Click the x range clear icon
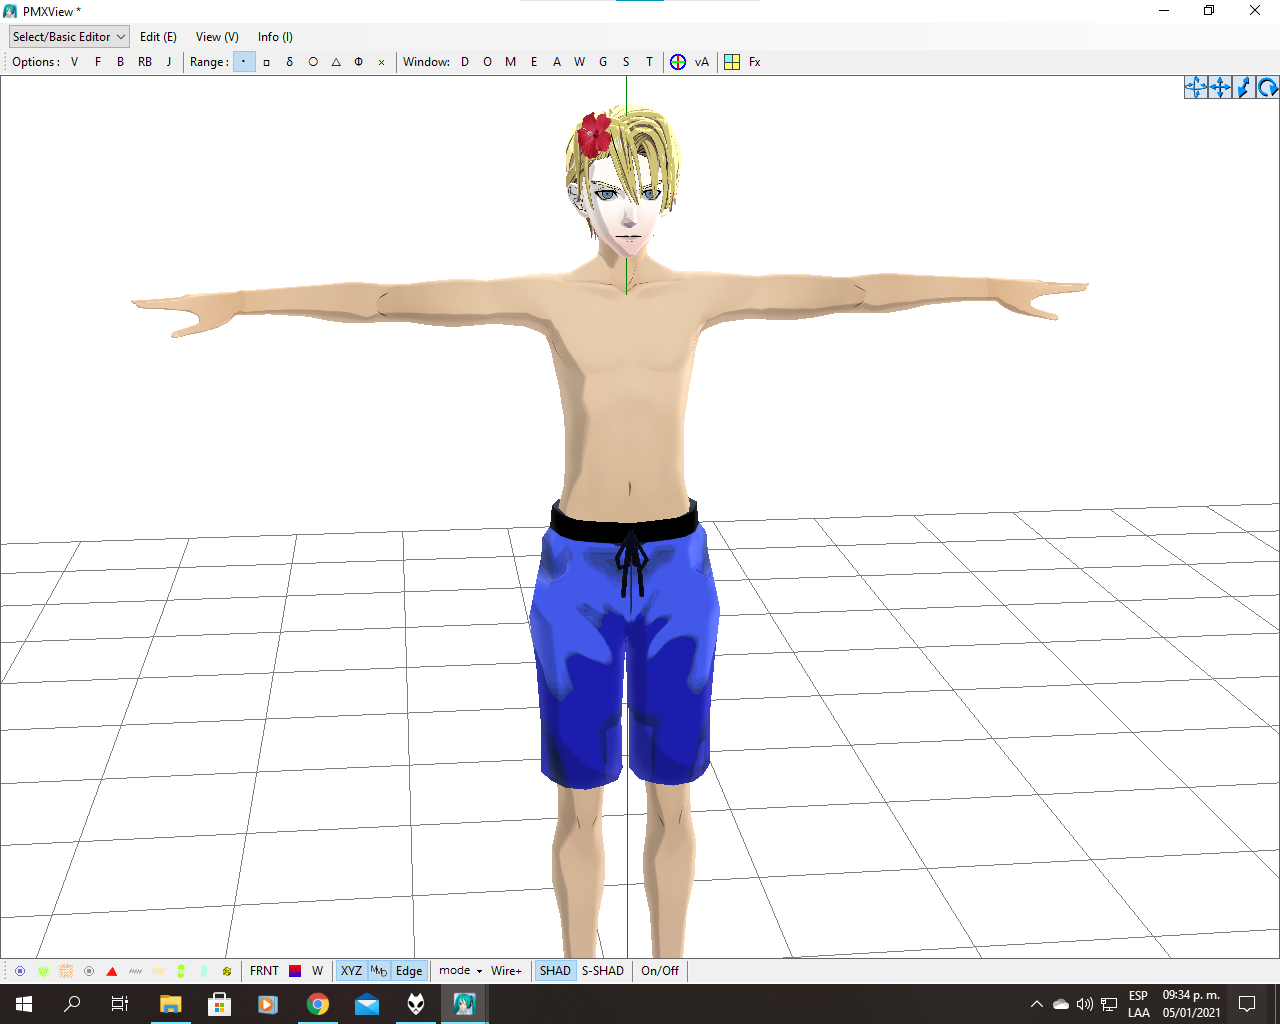The image size is (1280, 1024). (x=382, y=62)
